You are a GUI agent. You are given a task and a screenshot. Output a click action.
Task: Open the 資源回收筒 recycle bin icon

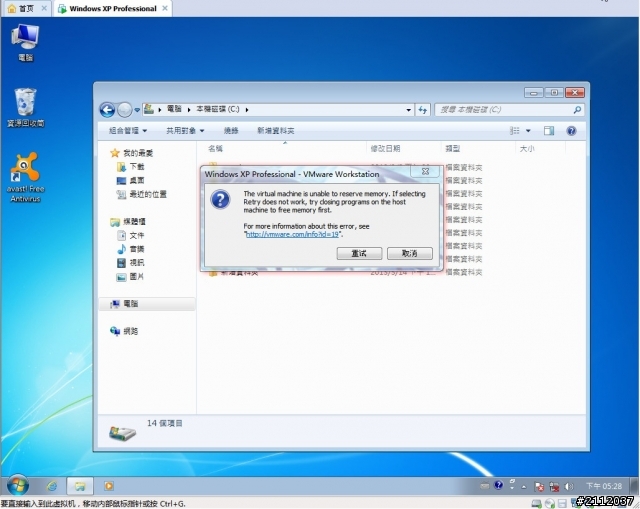click(25, 108)
